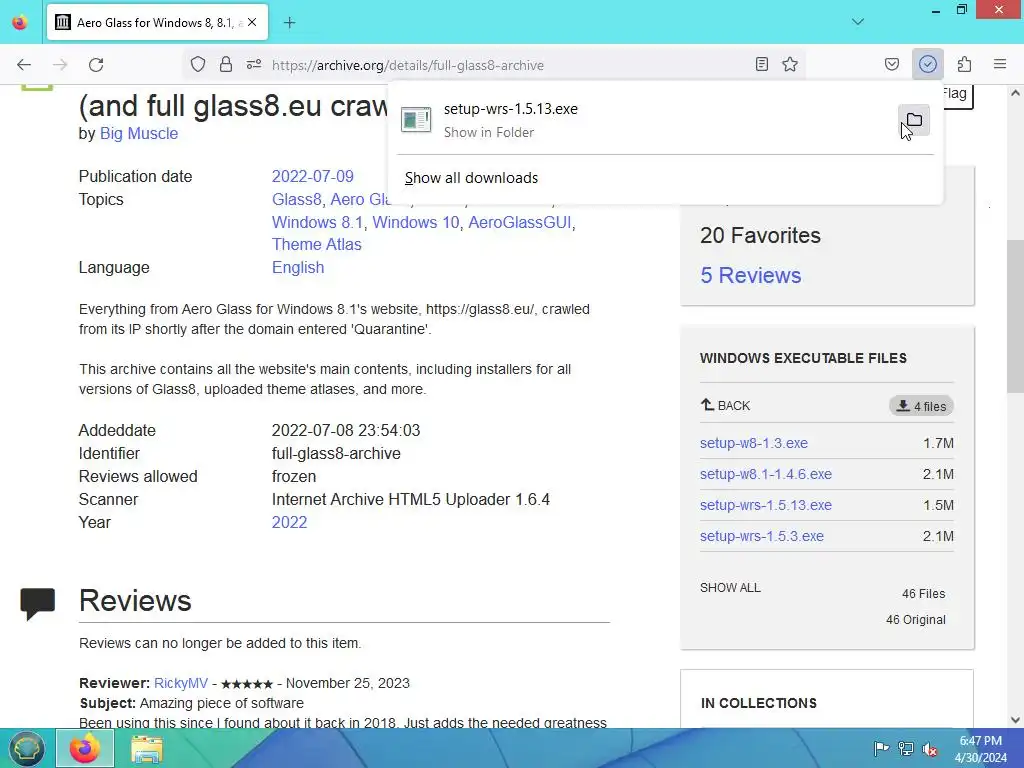Open the year 2022 link
This screenshot has width=1024, height=768.
coord(289,522)
